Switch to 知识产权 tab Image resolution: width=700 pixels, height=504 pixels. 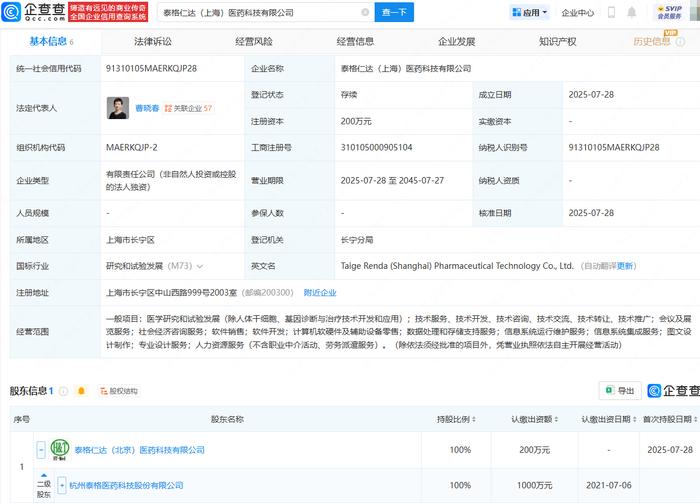tap(558, 42)
